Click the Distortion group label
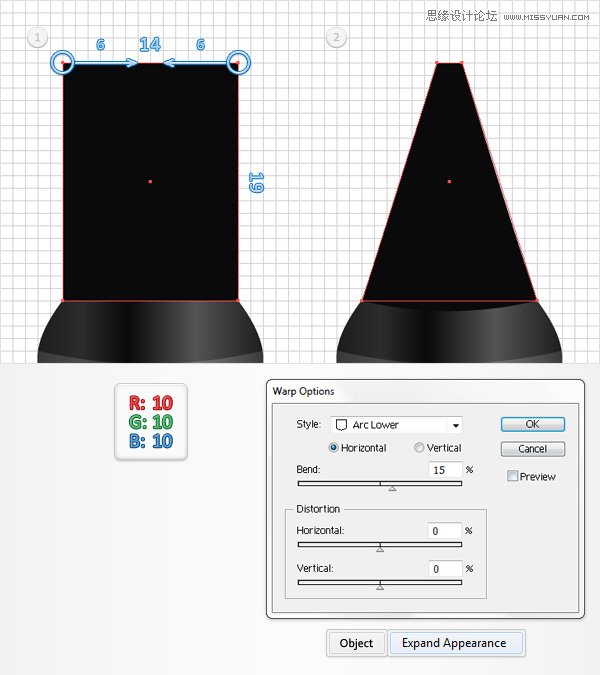Screen dimensions: 600x675 (318, 509)
